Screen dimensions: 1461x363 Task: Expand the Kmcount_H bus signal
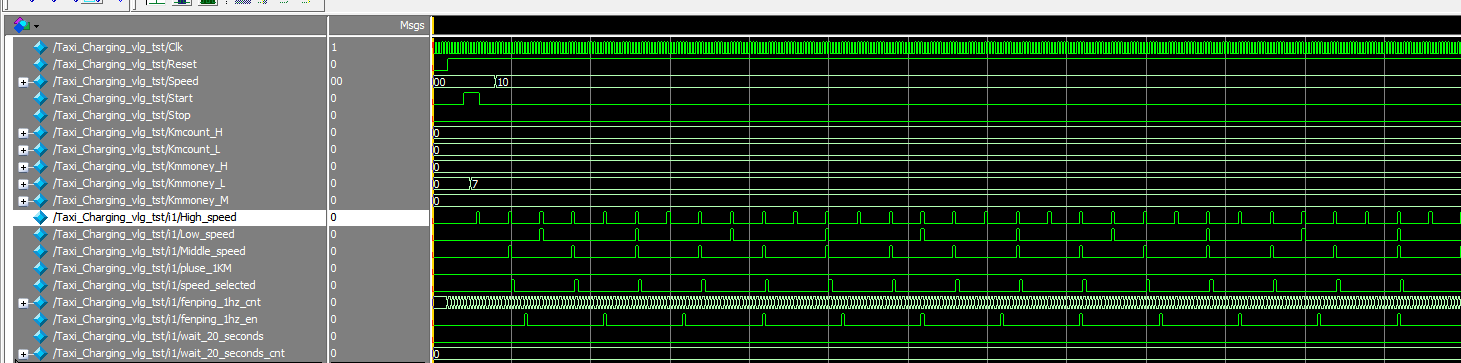click(23, 133)
